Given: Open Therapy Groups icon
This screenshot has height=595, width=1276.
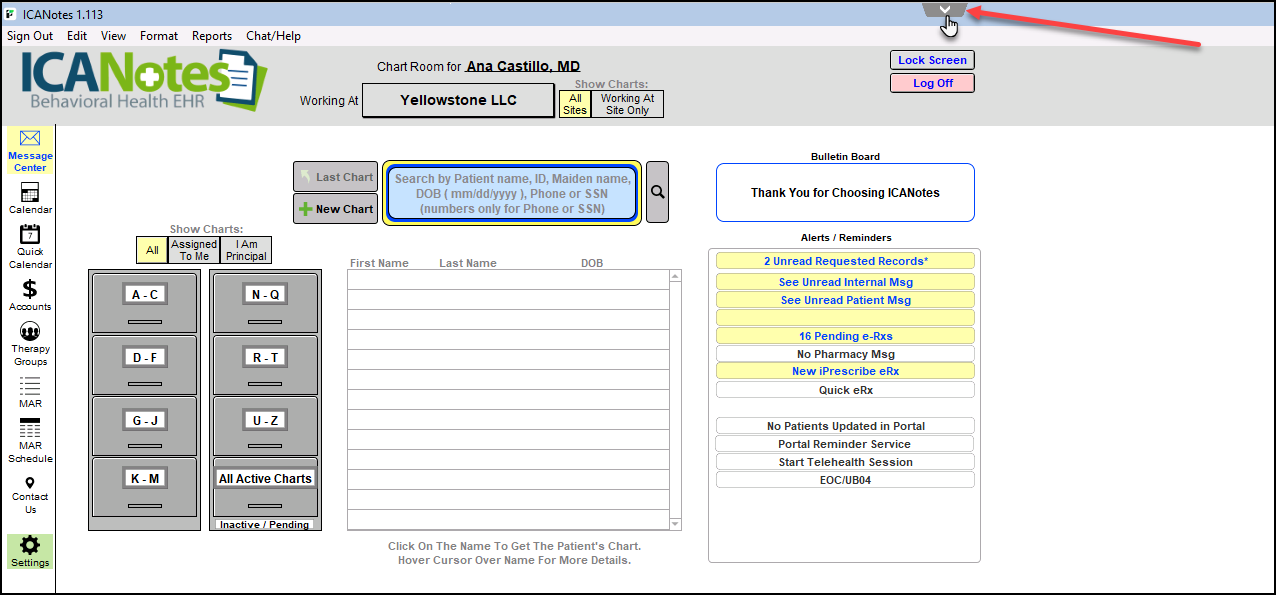Looking at the screenshot, I should click(30, 332).
